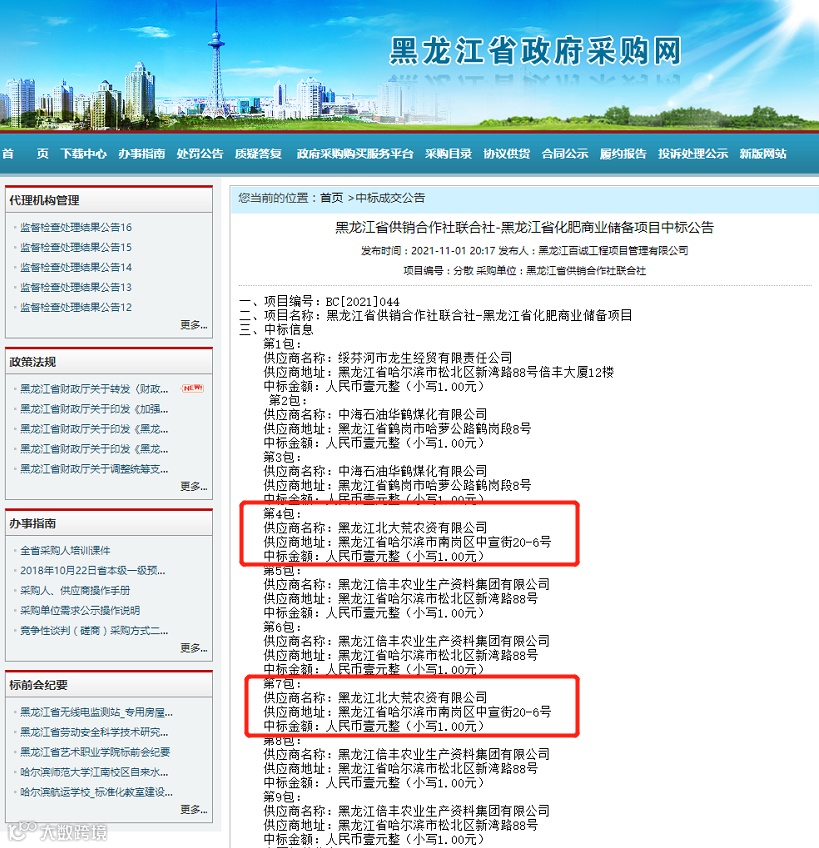Image resolution: width=819 pixels, height=848 pixels.
Task: Open 监督检查处理结果公告14 link
Action: pos(76,267)
